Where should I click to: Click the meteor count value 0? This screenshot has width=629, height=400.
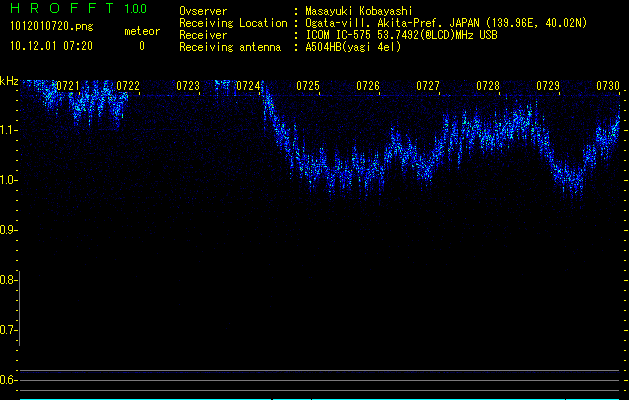[142, 46]
